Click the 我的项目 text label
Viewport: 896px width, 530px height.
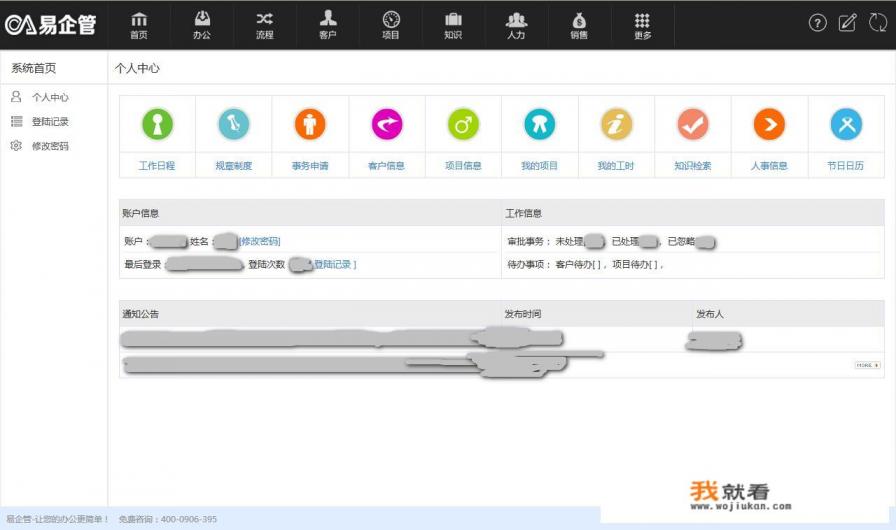tap(539, 166)
